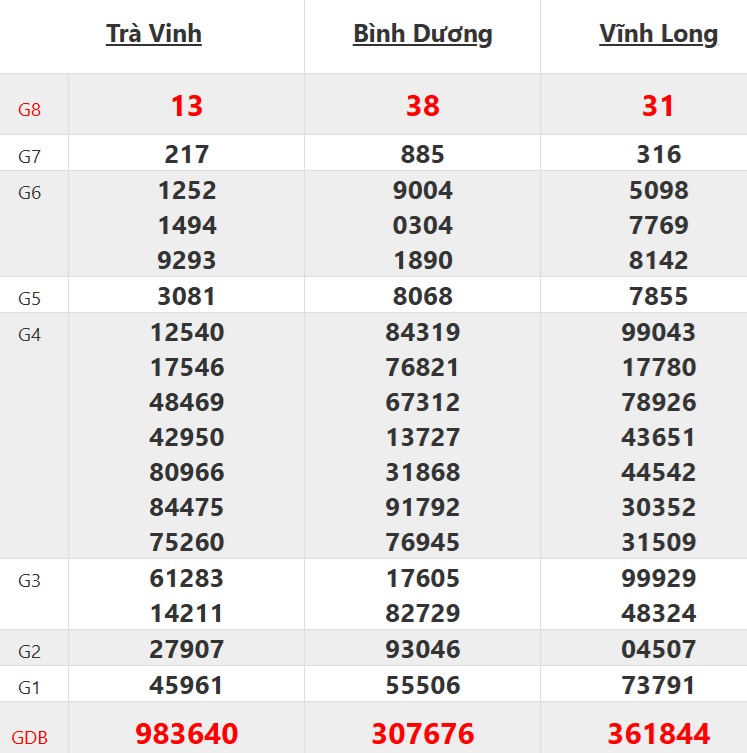Open the Trà Vinh province link
The image size is (747, 753).
click(x=154, y=34)
